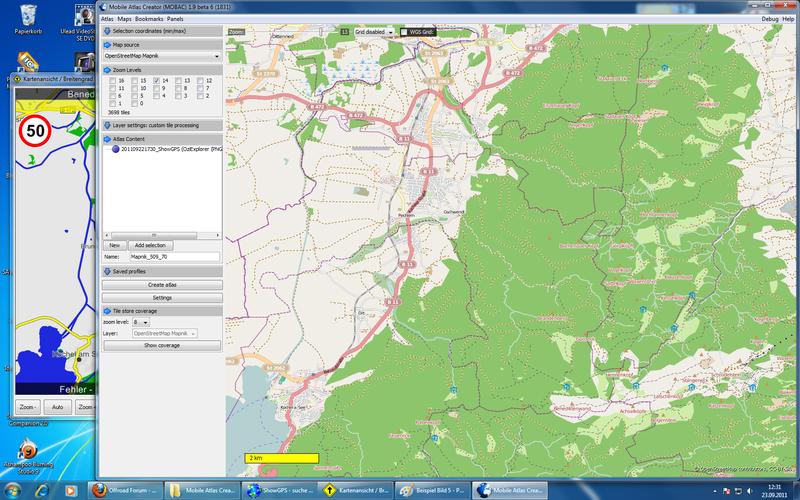Switch to Beispiel Bild 5 Paint taskbar item

pyautogui.click(x=432, y=490)
